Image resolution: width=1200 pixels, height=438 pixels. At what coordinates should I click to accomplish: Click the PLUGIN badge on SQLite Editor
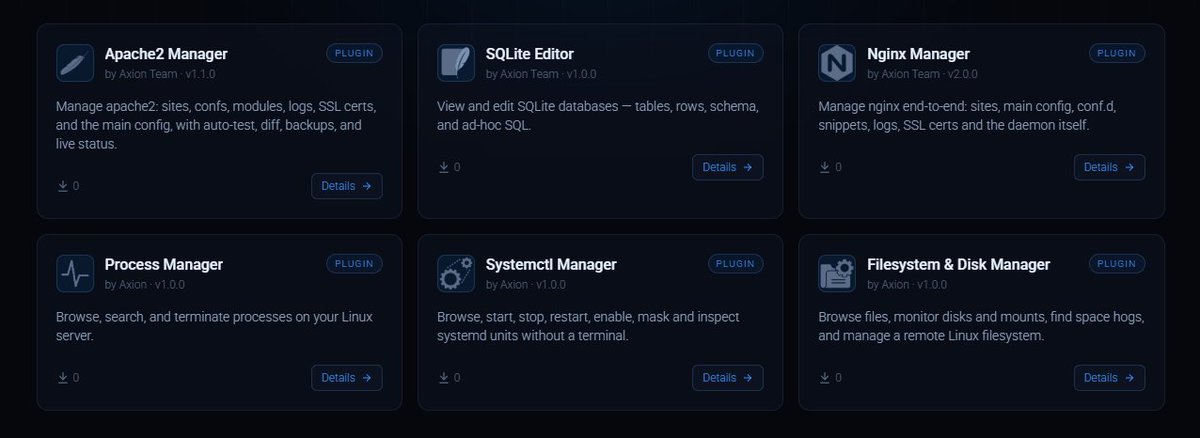[x=736, y=53]
